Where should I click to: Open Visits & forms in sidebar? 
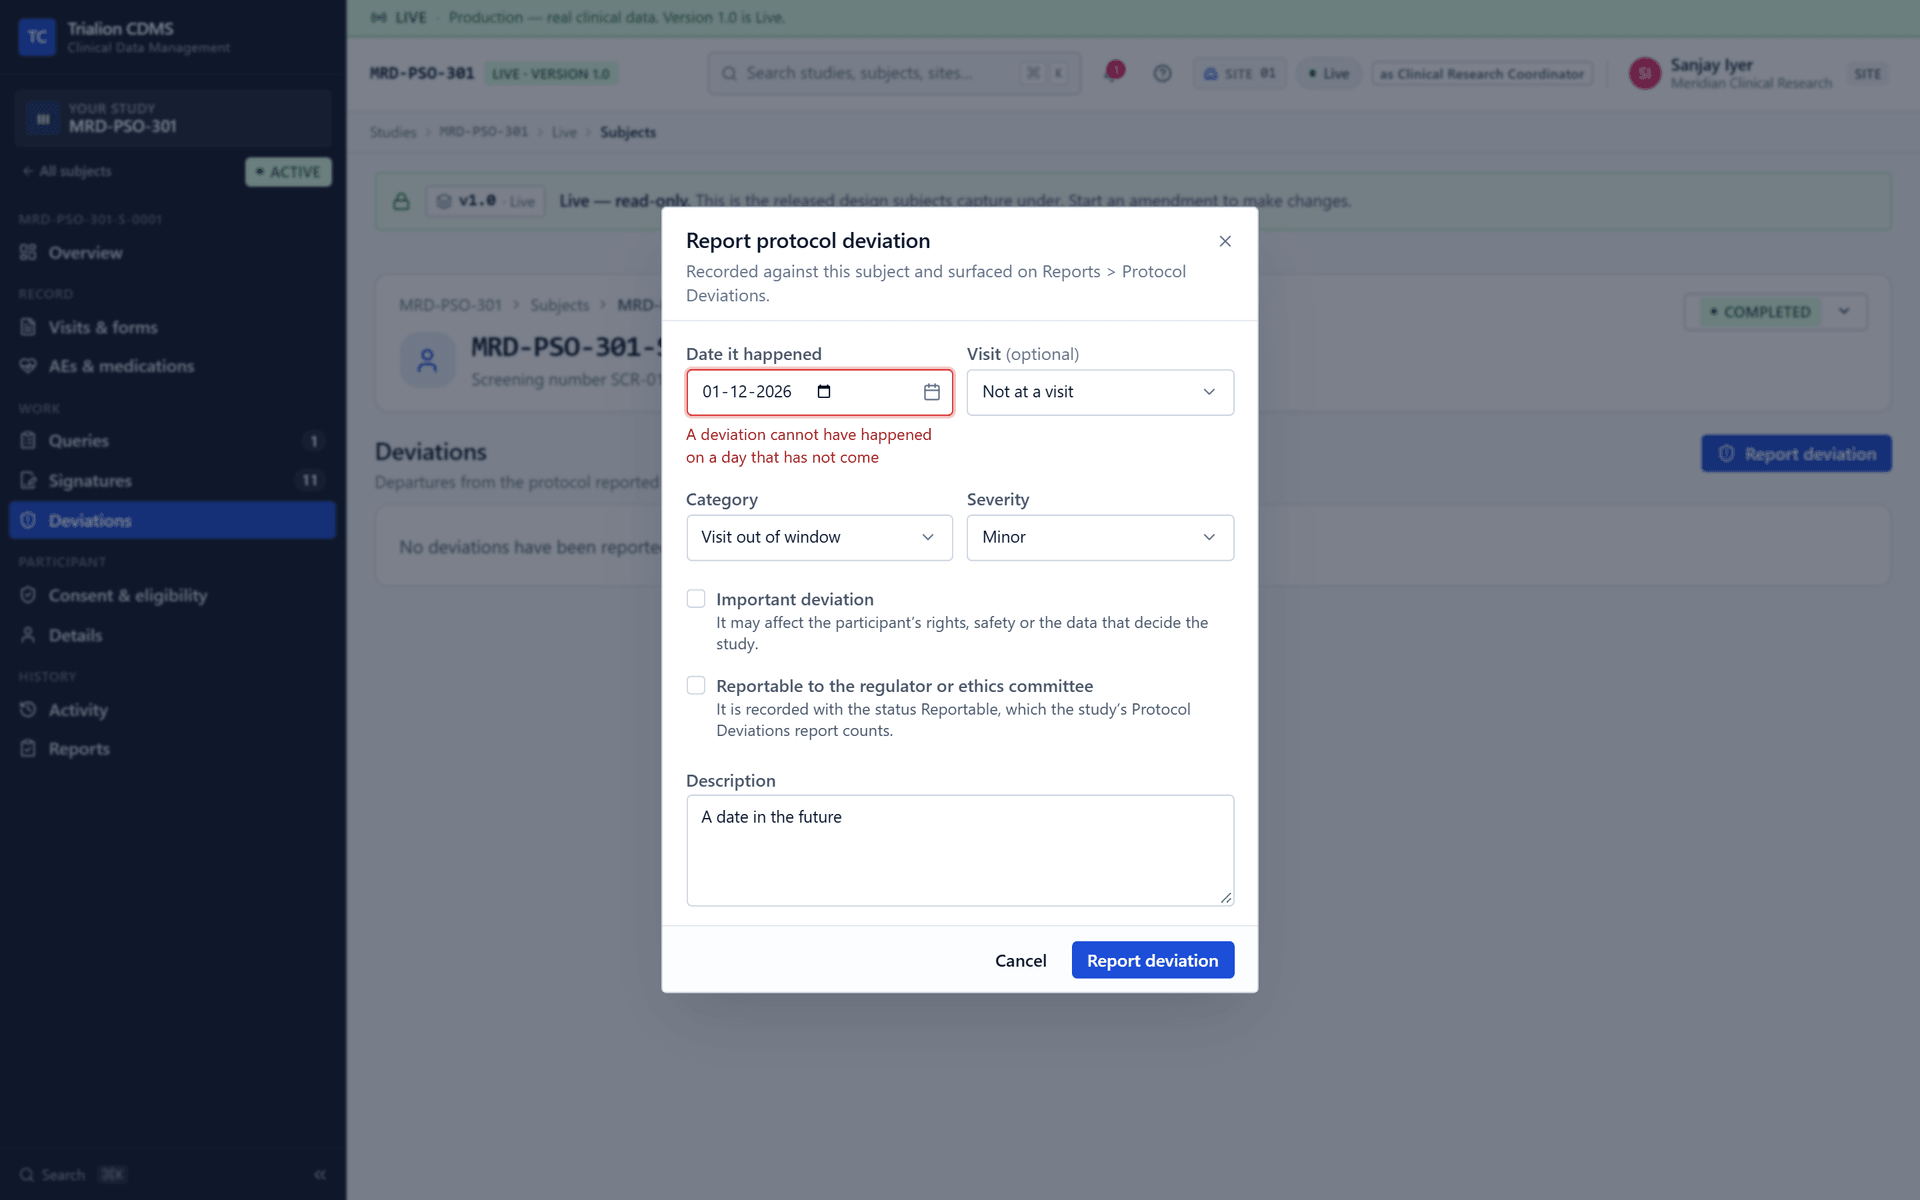click(172, 327)
